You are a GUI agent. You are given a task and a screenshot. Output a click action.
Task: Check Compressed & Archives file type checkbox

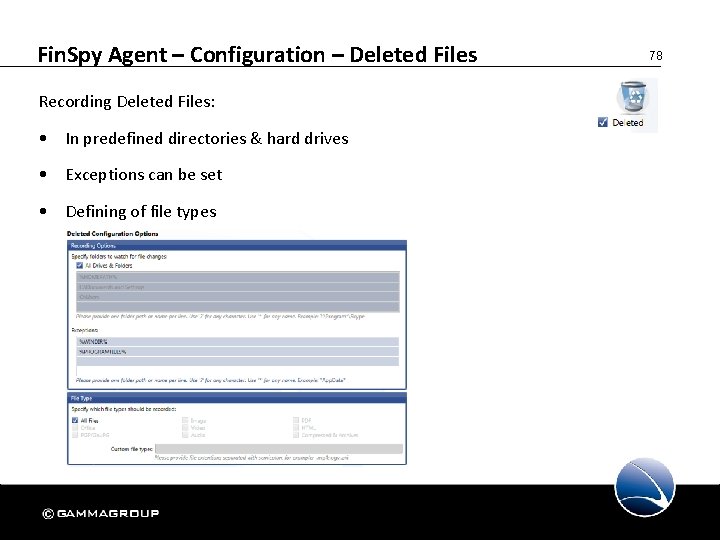coord(296,434)
